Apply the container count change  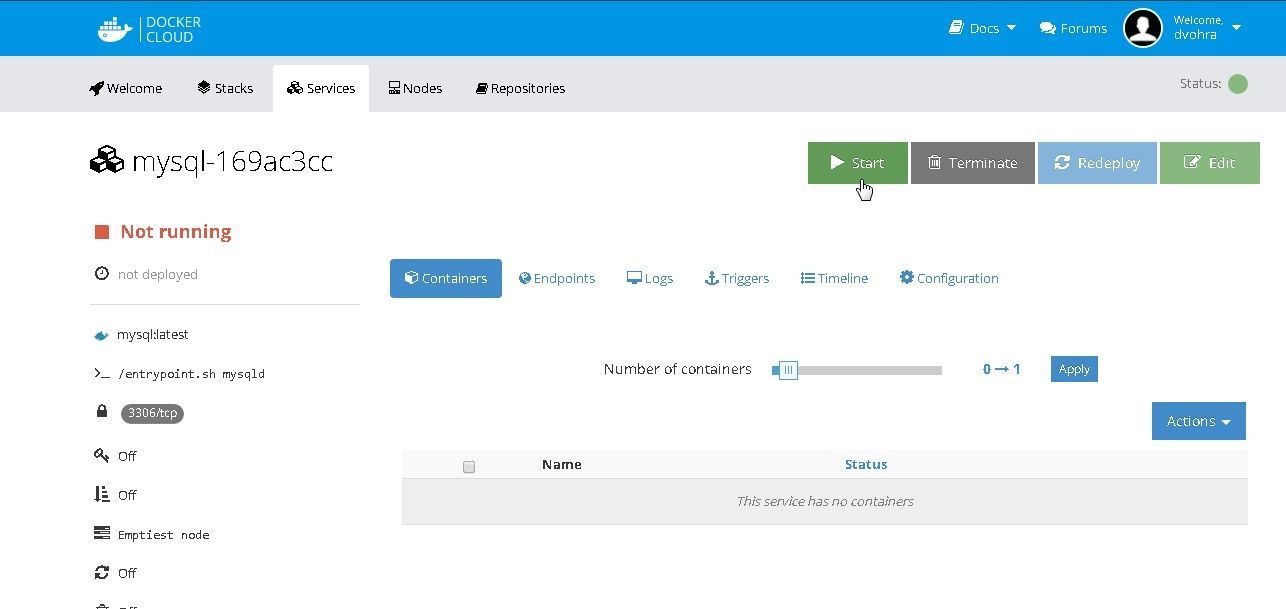1074,369
